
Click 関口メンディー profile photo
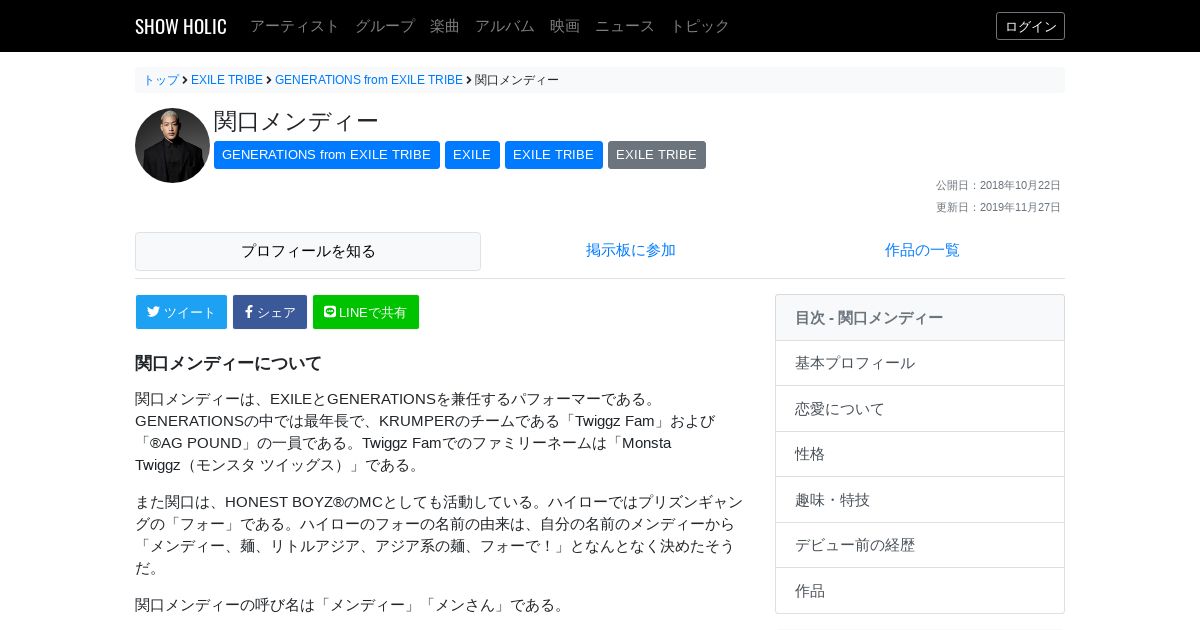click(x=172, y=145)
